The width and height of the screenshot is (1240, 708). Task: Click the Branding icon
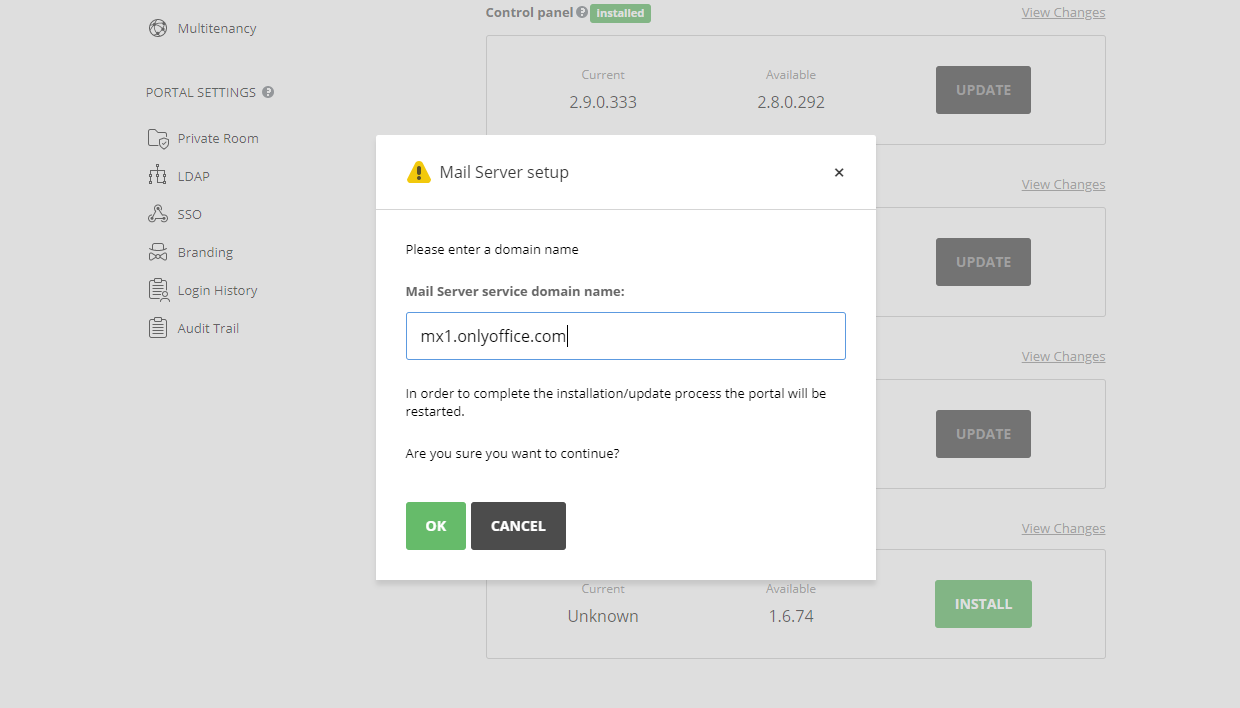[x=158, y=253]
